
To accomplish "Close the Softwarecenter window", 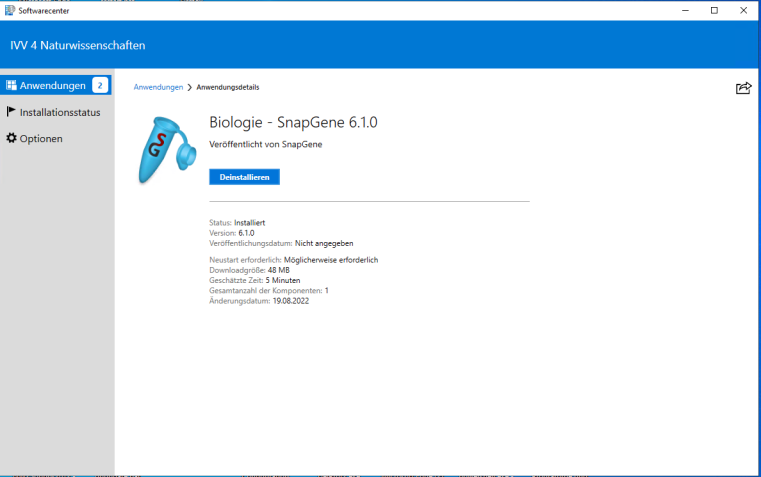I will 743,10.
